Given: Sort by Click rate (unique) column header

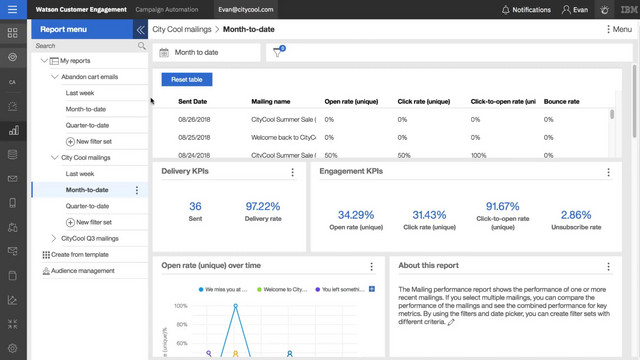Looking at the screenshot, I should 424,101.
